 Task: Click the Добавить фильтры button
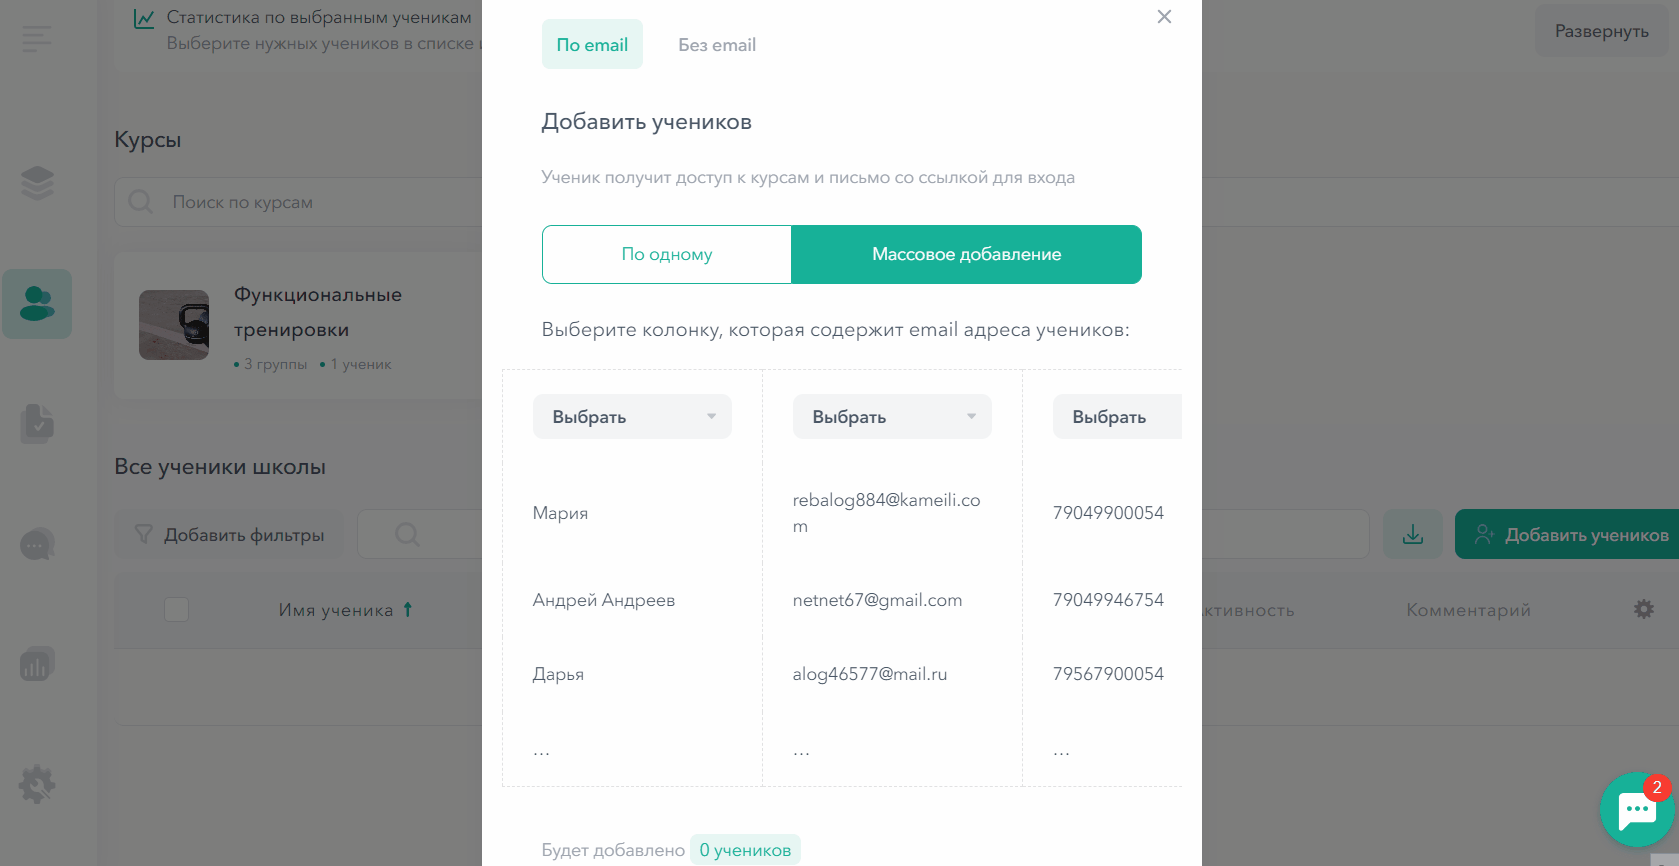228,534
